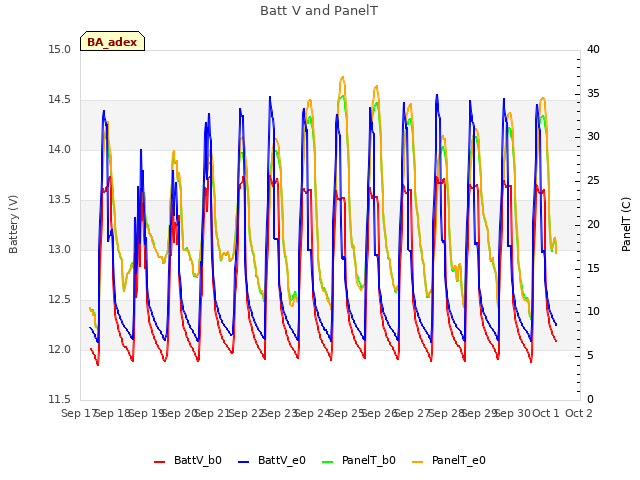Image resolution: width=640 pixels, height=480 pixels.
Task: Click the orange PanelT_e0 legend swatch
Action: pyautogui.click(x=418, y=462)
